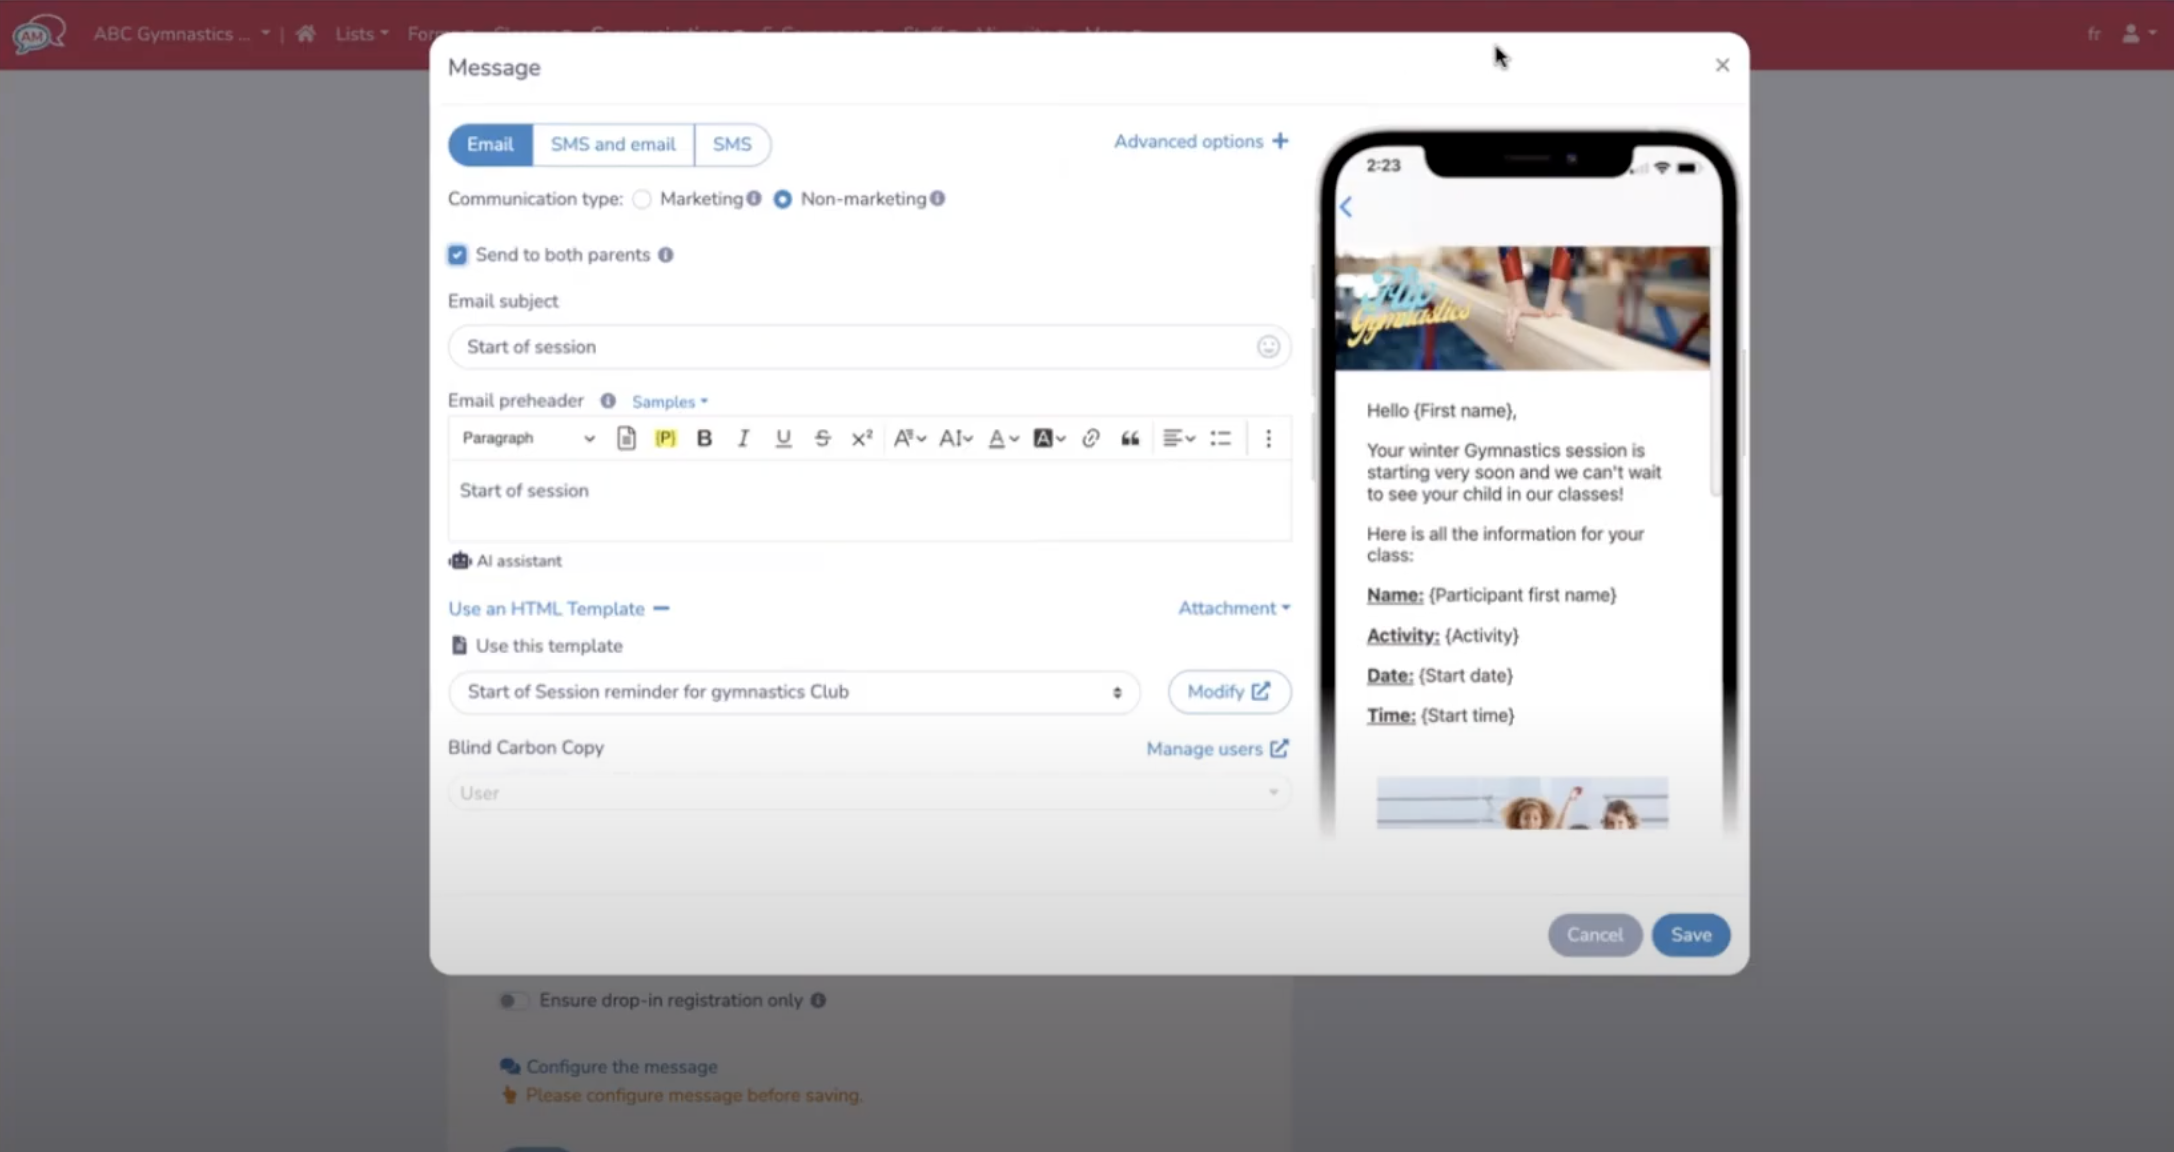Image resolution: width=2174 pixels, height=1152 pixels.
Task: Open the Attachment dropdown
Action: 1233,607
